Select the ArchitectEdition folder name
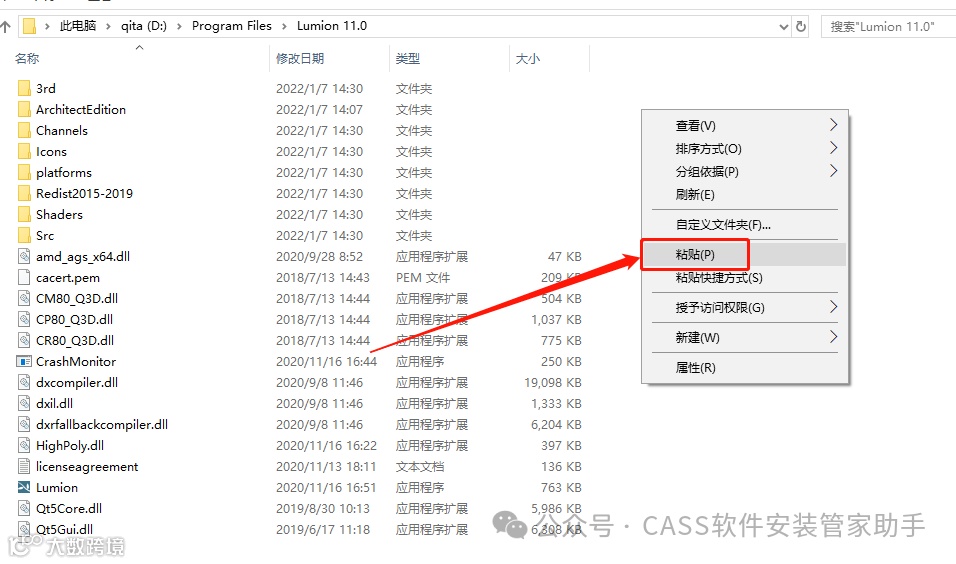Viewport: 956px width, 564px height. click(x=81, y=110)
